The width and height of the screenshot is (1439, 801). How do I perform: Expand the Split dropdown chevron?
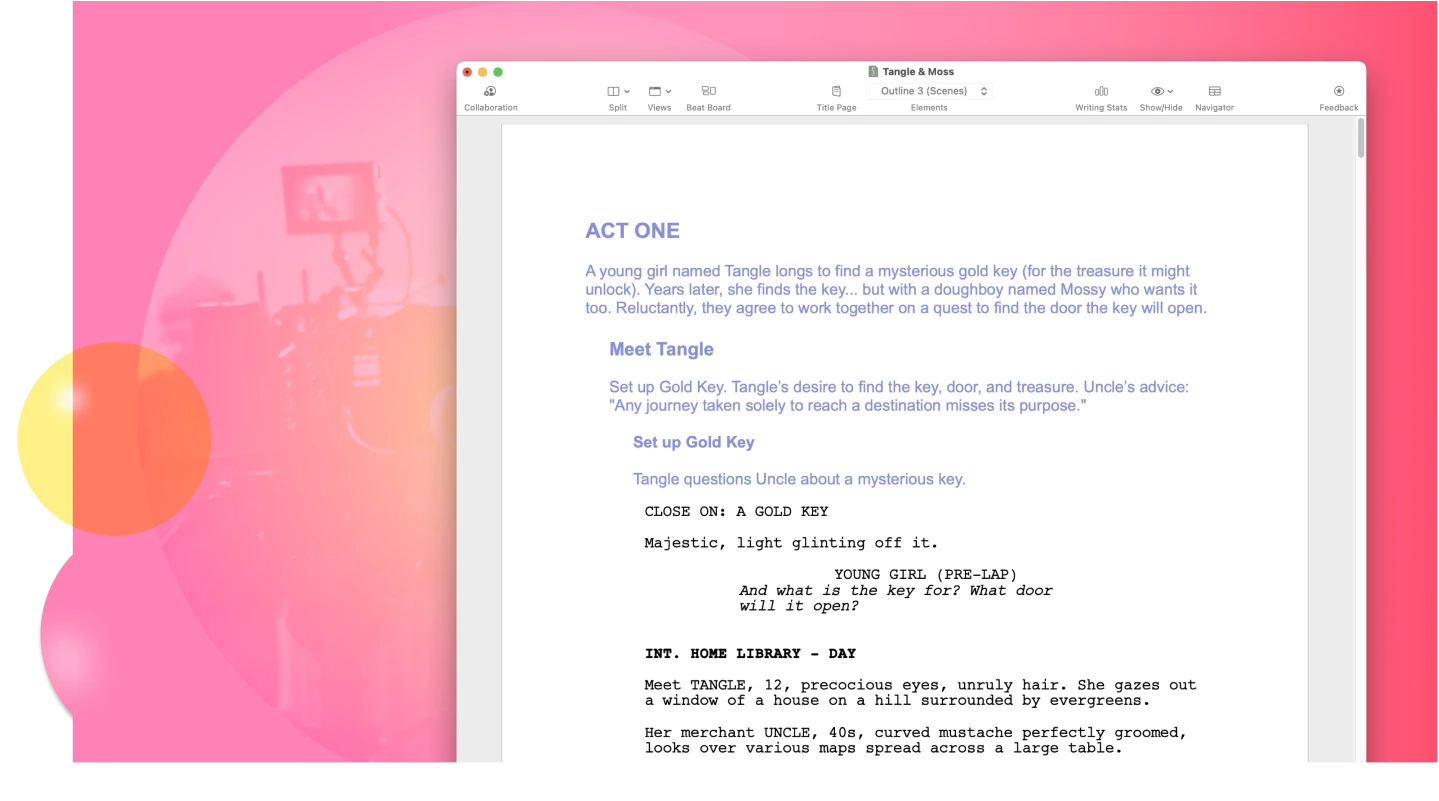(627, 92)
